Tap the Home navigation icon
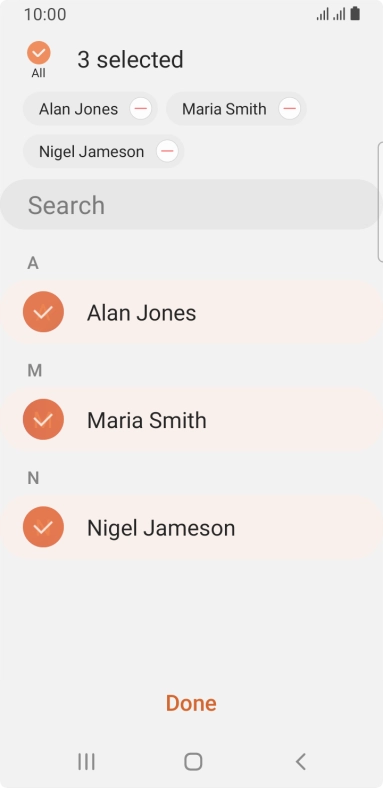 click(193, 761)
